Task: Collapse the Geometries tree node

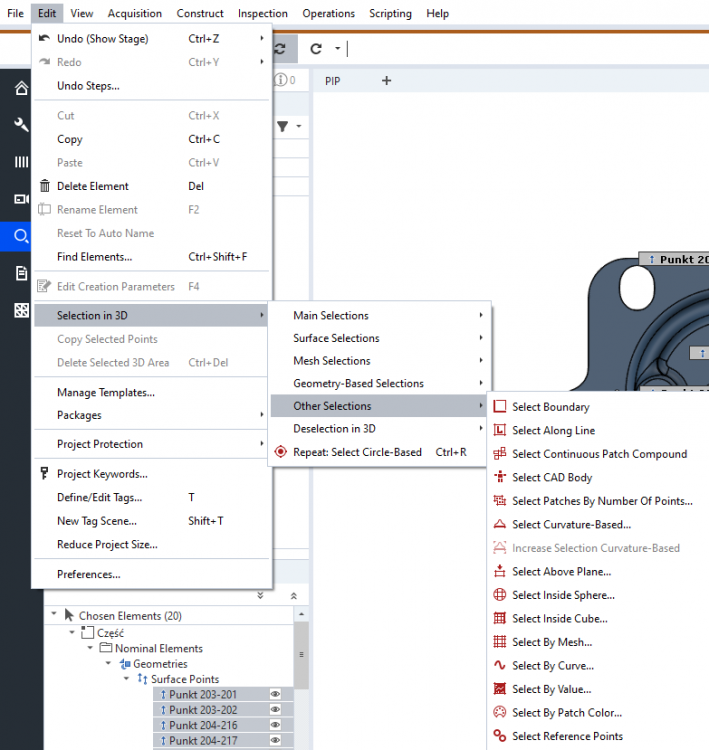Action: coord(109,663)
